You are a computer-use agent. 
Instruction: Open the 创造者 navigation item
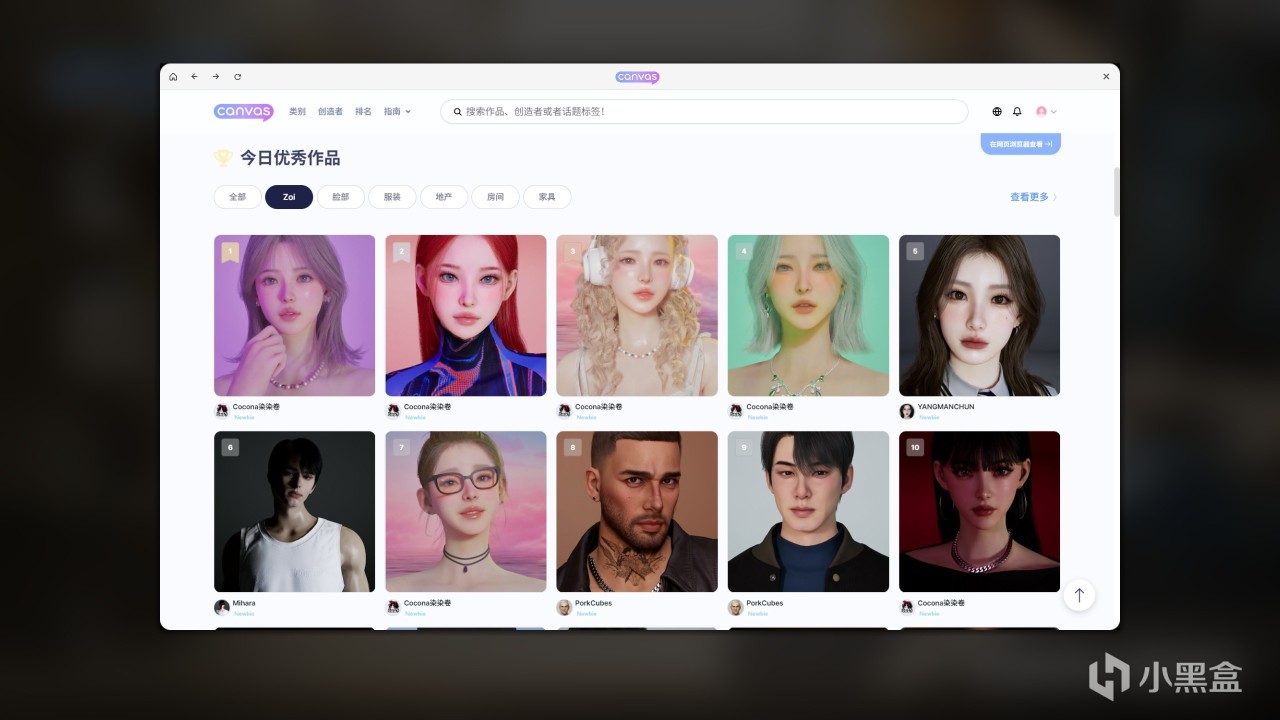(x=330, y=112)
